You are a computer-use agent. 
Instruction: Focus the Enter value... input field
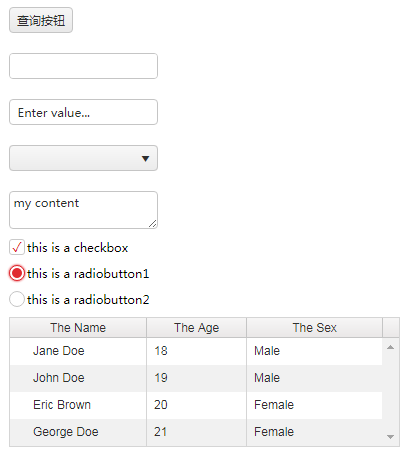(83, 112)
